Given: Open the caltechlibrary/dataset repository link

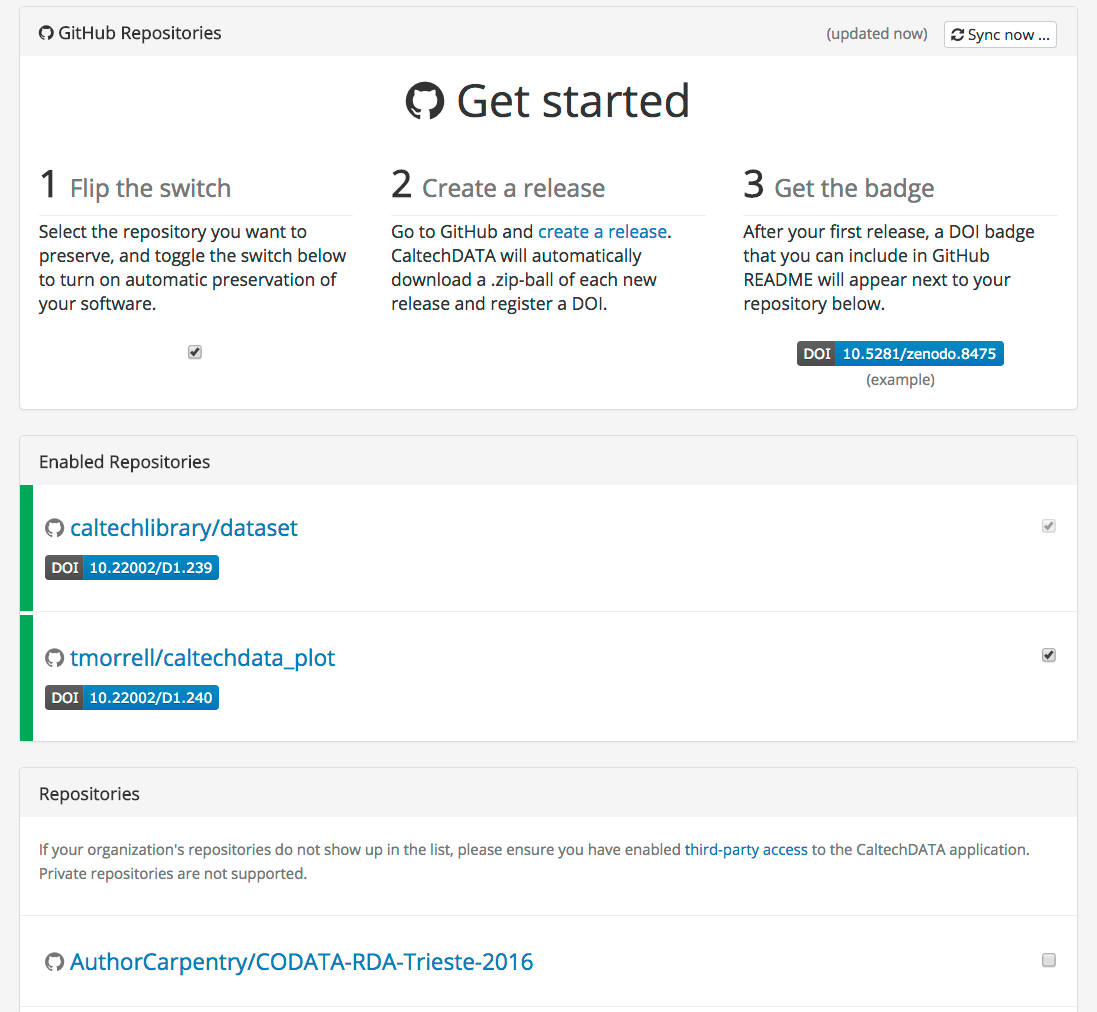Looking at the screenshot, I should coord(183,528).
